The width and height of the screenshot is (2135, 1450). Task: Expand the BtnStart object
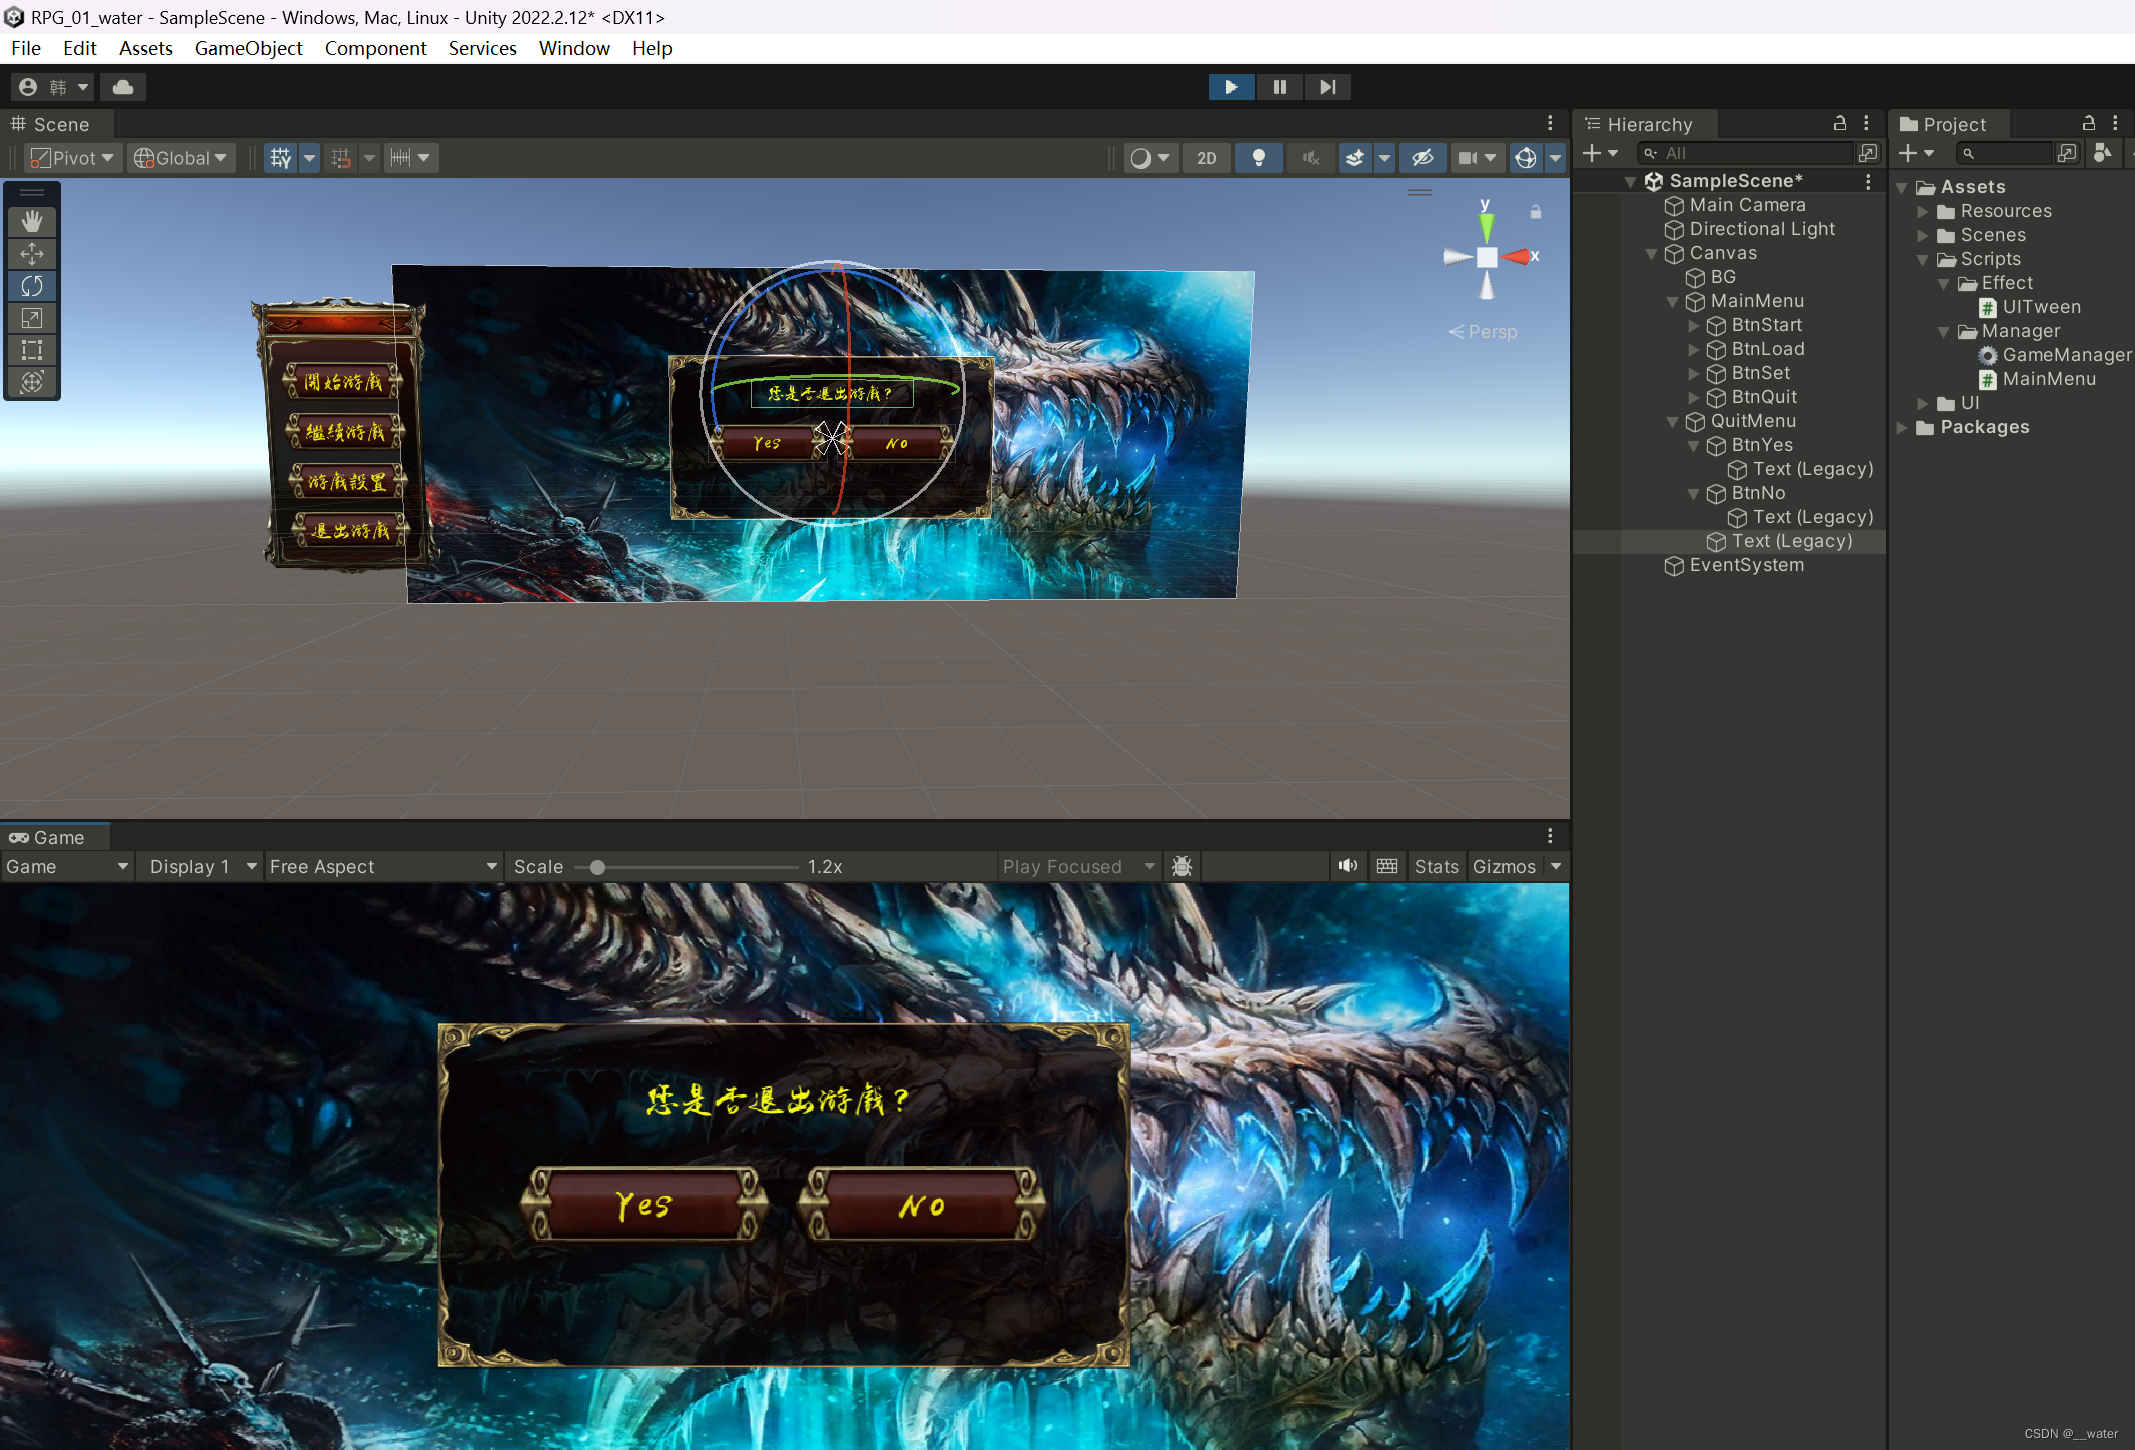[x=1693, y=326]
